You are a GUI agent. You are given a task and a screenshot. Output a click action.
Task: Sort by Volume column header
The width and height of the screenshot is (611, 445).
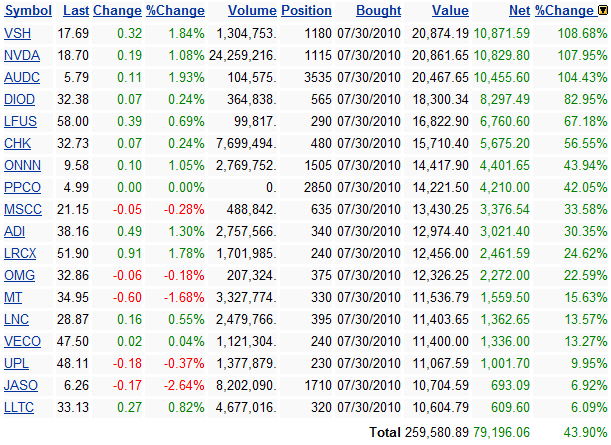252,11
